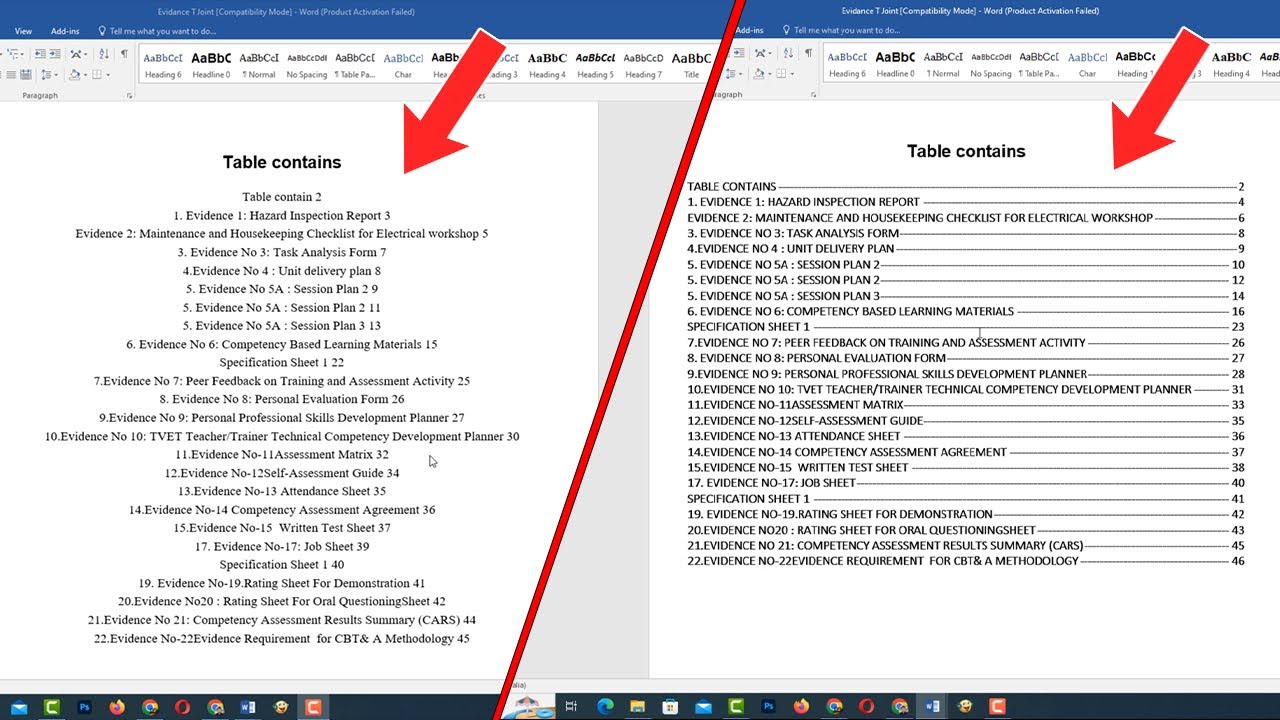Apply Heading 5 style in left window

click(595, 65)
